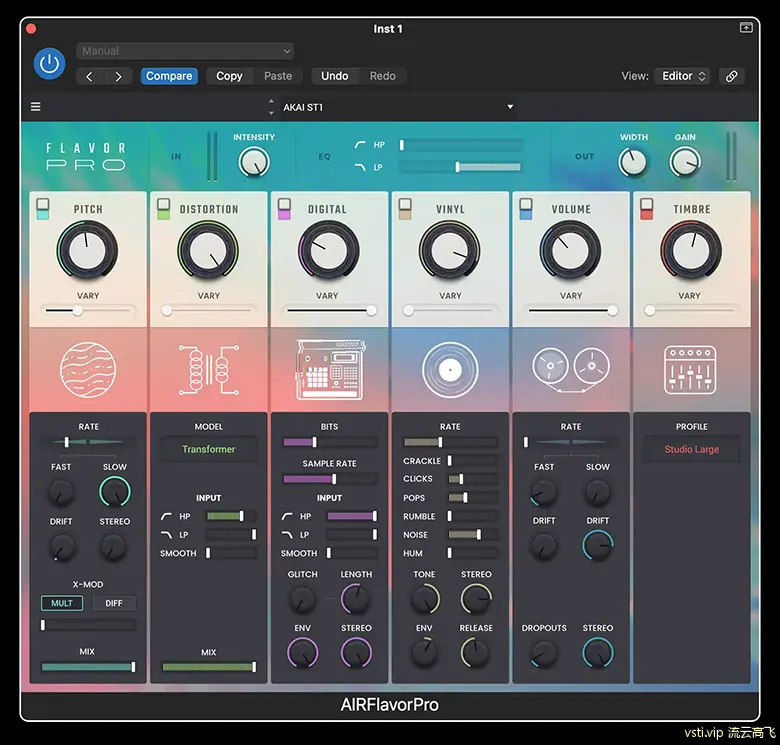Click the Pitch SLOW knob
780x745 pixels.
coord(115,492)
